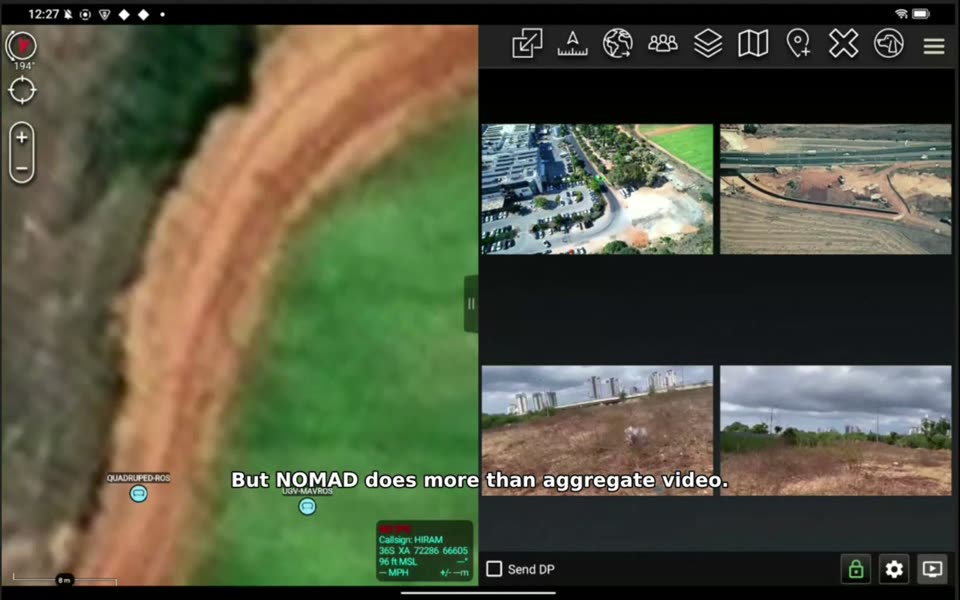Screen dimensions: 960x600
Task: Toggle the green lock button
Action: 856,569
